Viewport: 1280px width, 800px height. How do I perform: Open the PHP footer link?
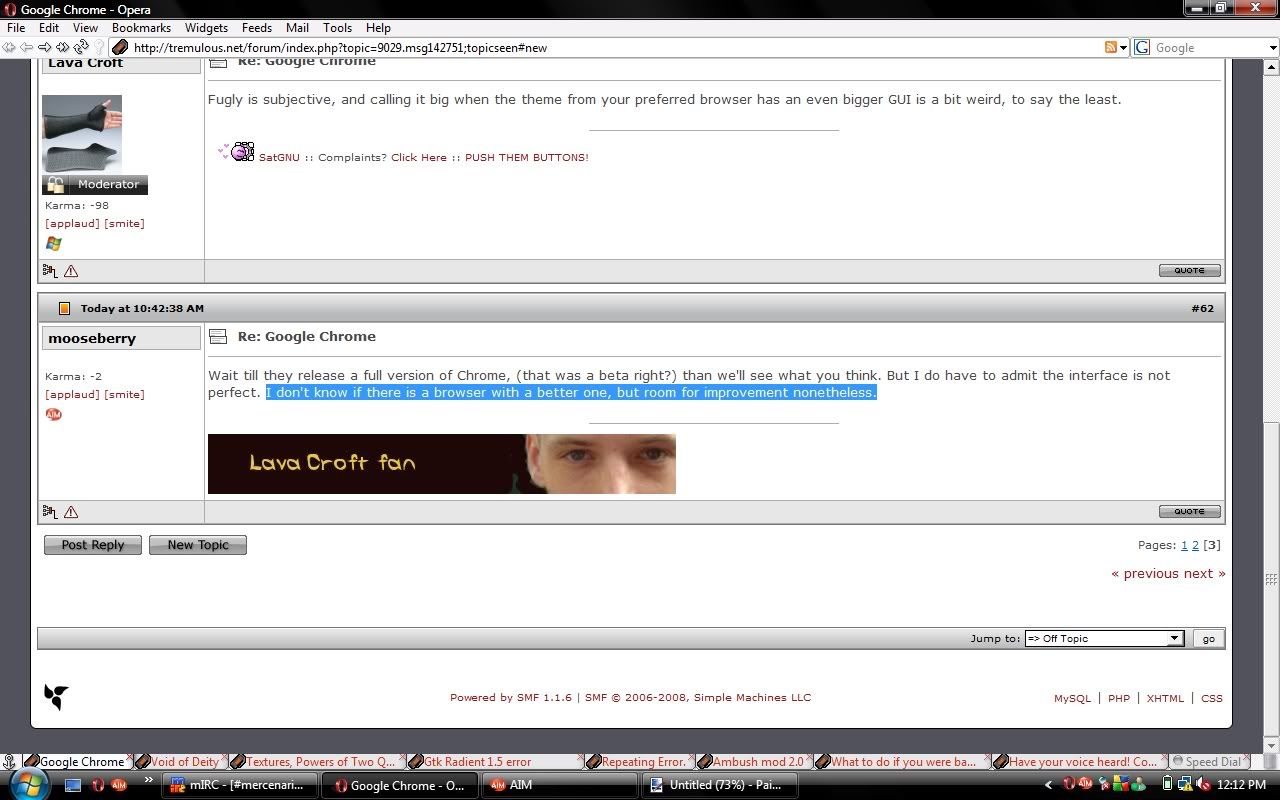(x=1119, y=698)
